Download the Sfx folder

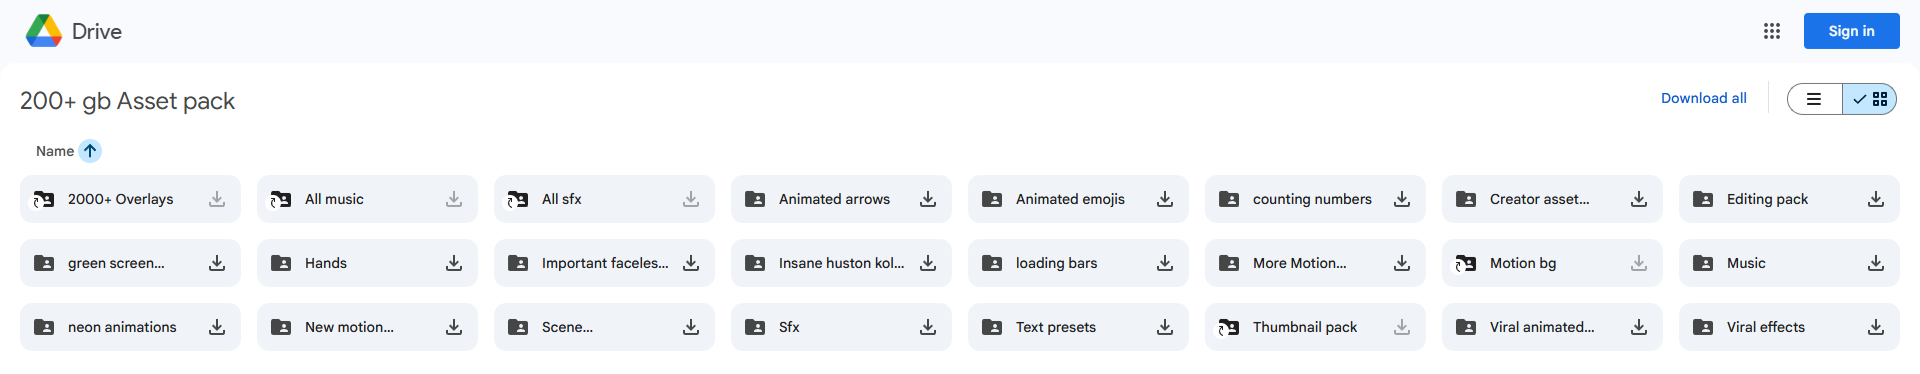928,327
